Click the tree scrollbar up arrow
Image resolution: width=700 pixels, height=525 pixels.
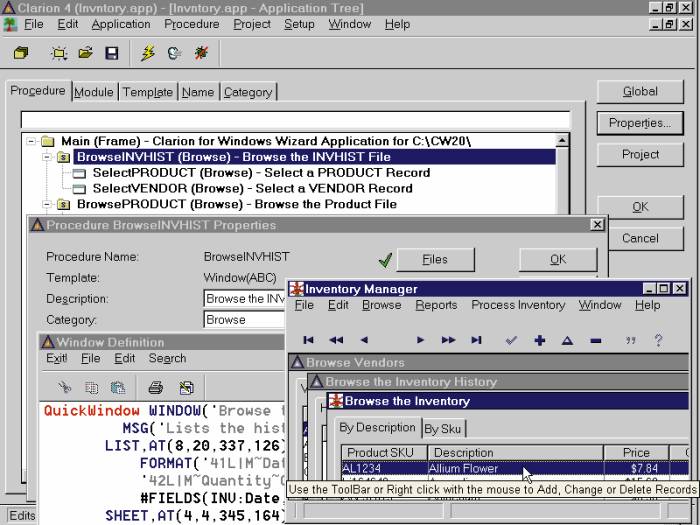pos(562,141)
